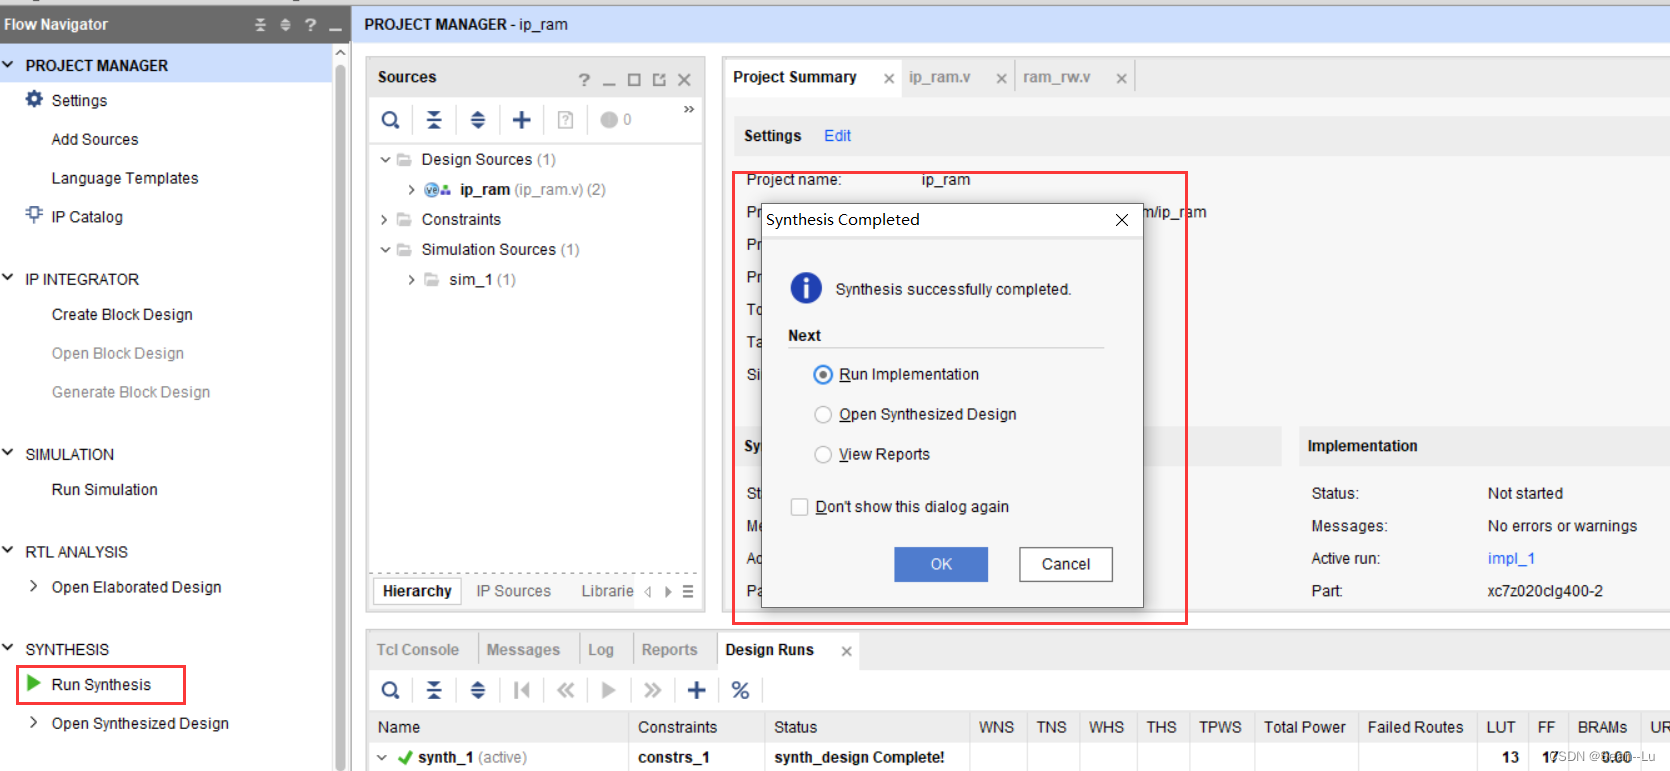Expand the sim_1 simulation node
The image size is (1670, 771).
point(411,279)
